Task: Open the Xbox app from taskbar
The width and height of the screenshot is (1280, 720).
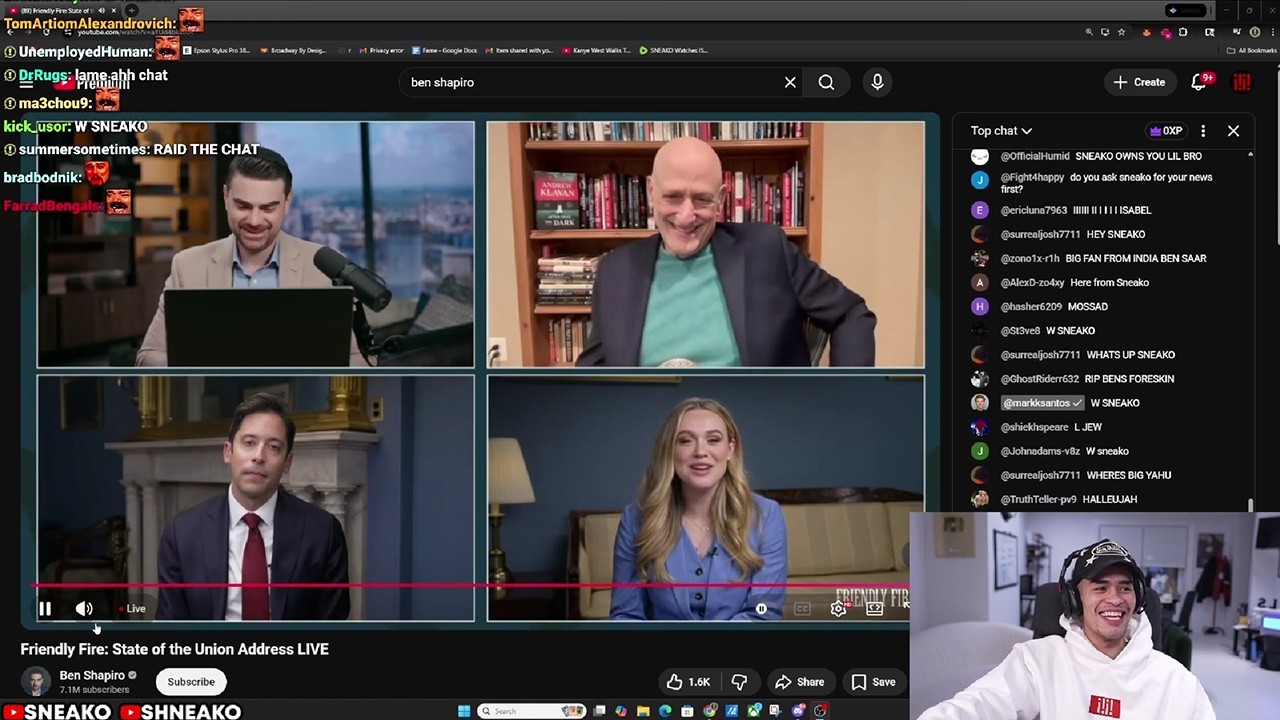Action: (x=754, y=711)
